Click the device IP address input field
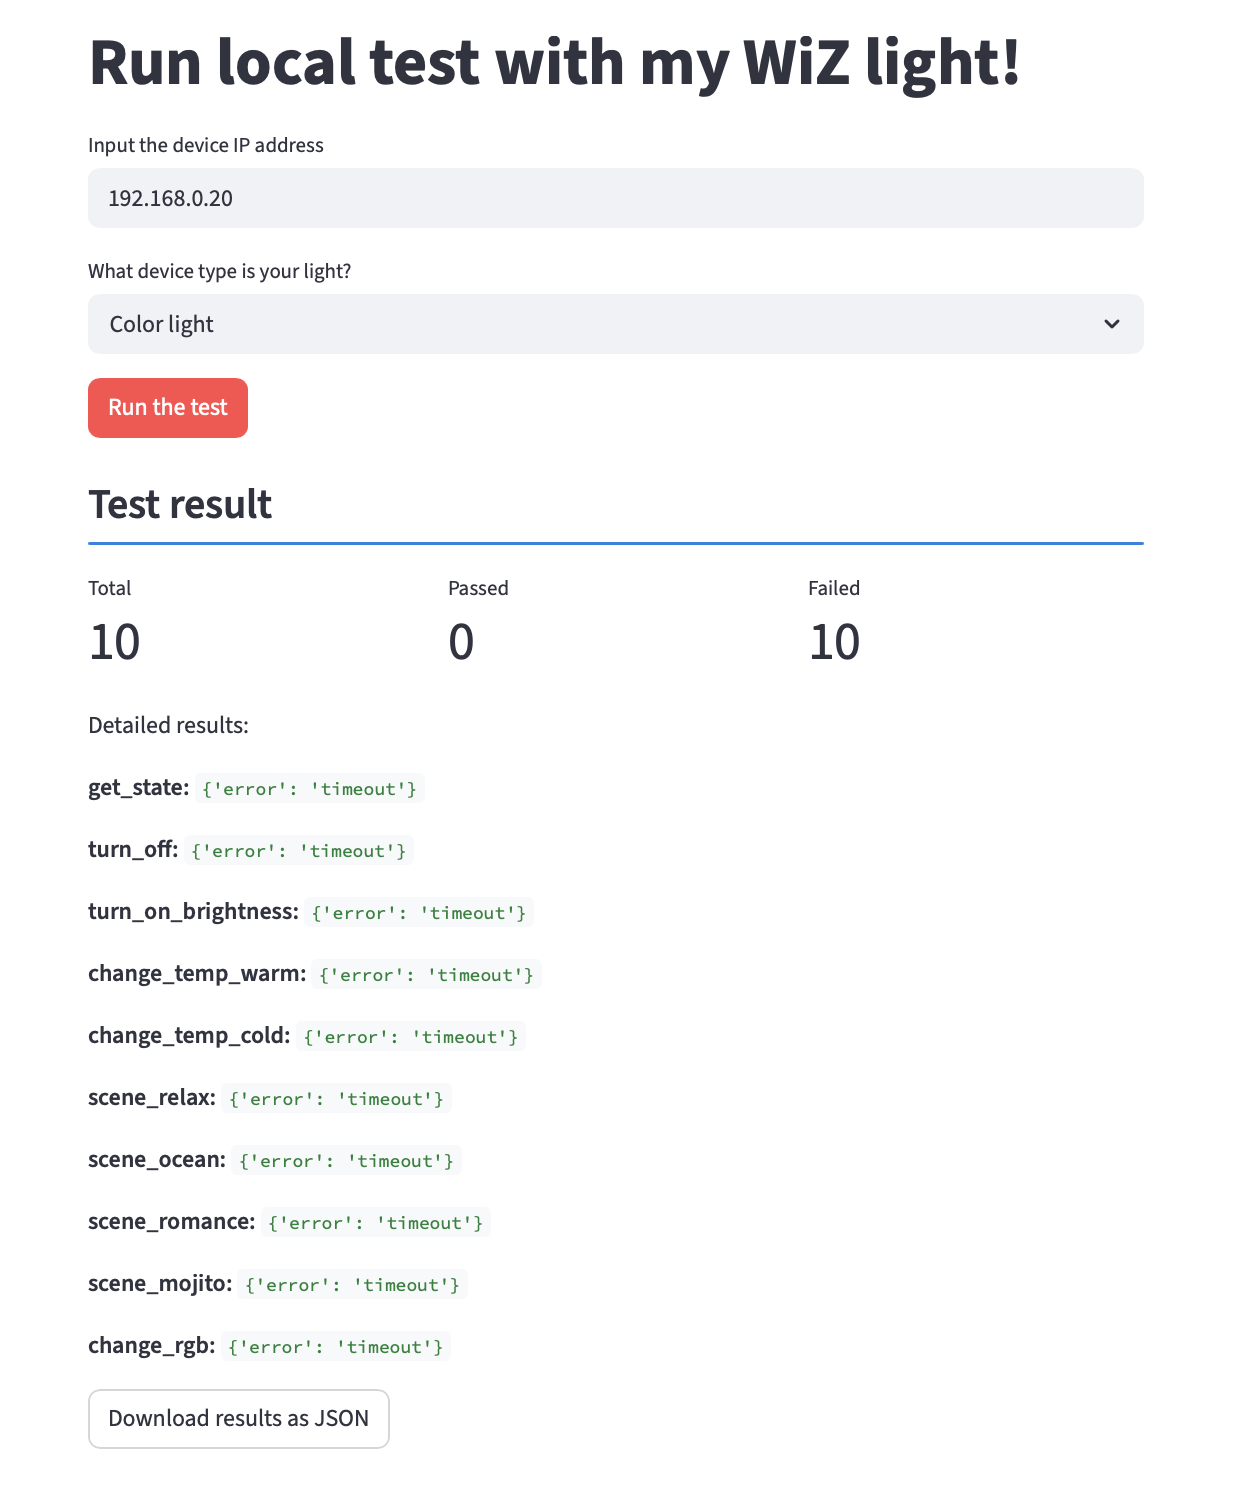This screenshot has width=1250, height=1502. (x=616, y=198)
